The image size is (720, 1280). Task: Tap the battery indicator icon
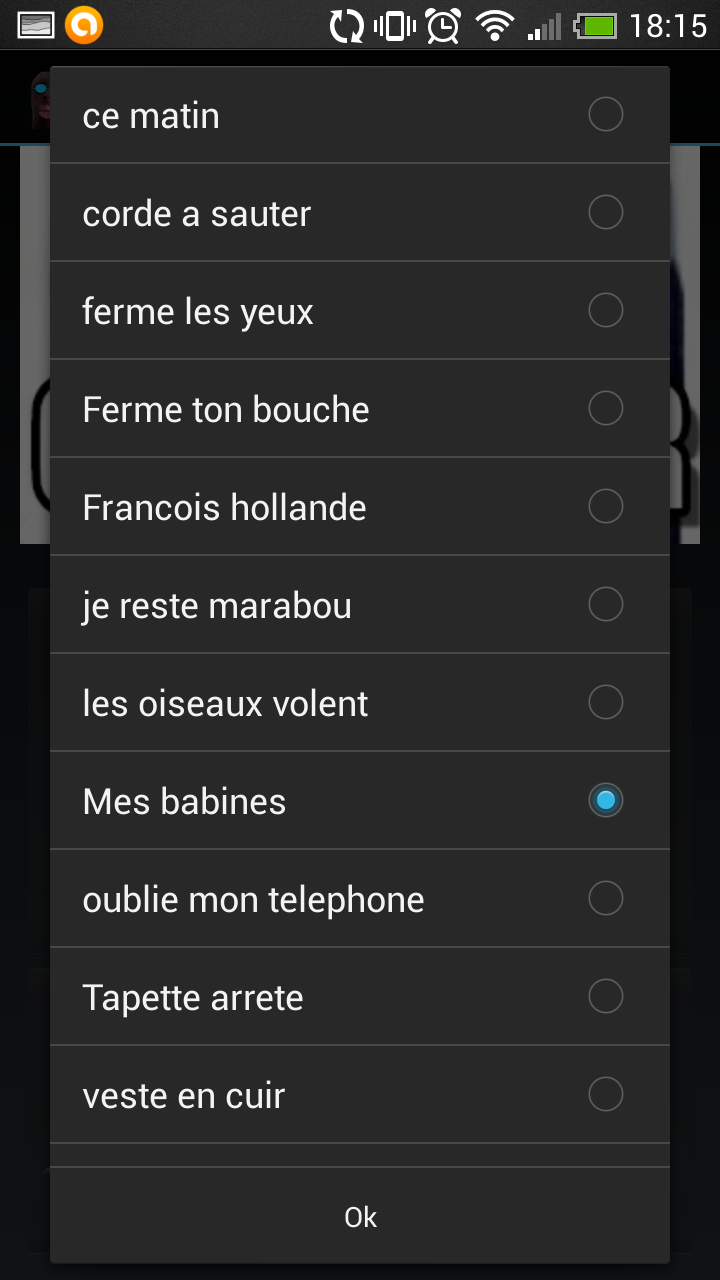pyautogui.click(x=596, y=26)
